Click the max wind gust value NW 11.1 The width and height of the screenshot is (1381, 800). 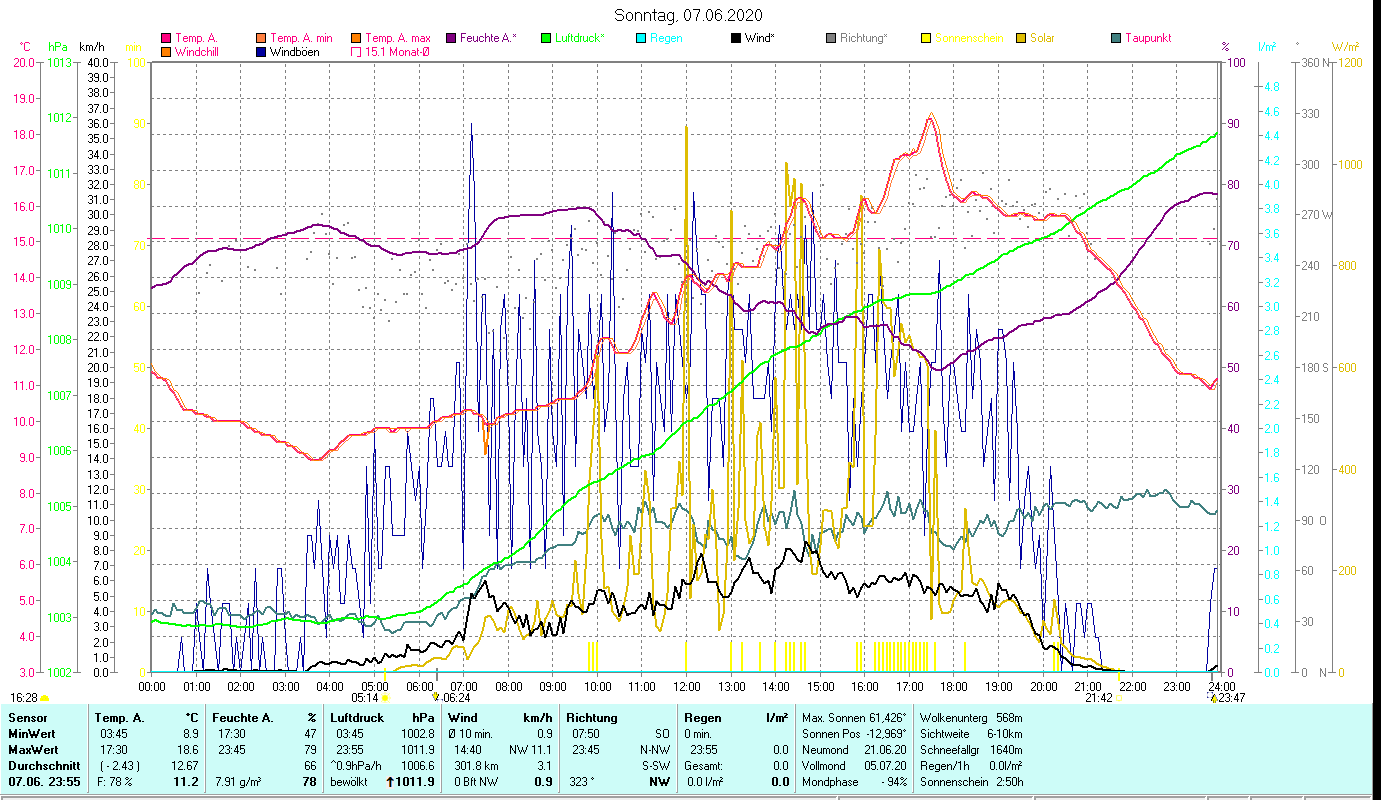coord(531,750)
